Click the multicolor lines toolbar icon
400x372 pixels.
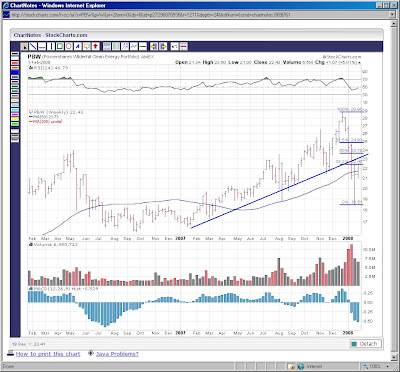coord(183,46)
